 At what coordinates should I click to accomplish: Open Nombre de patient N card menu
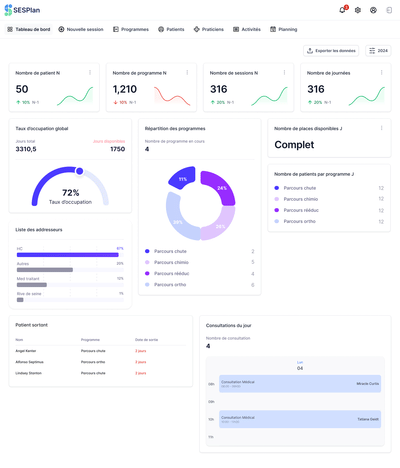click(90, 72)
